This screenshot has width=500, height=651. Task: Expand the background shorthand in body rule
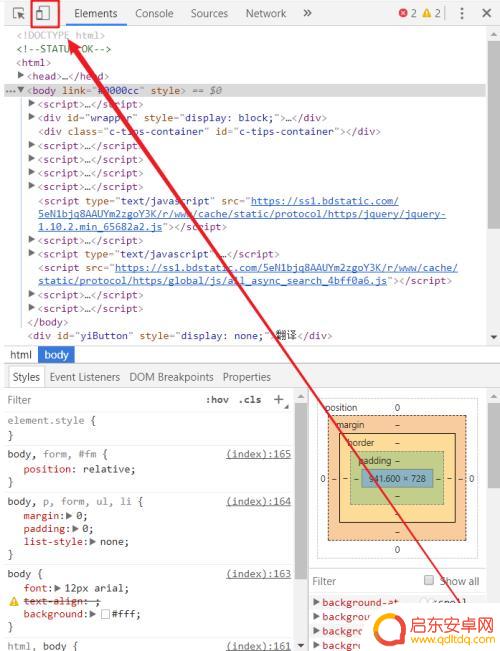[93, 614]
